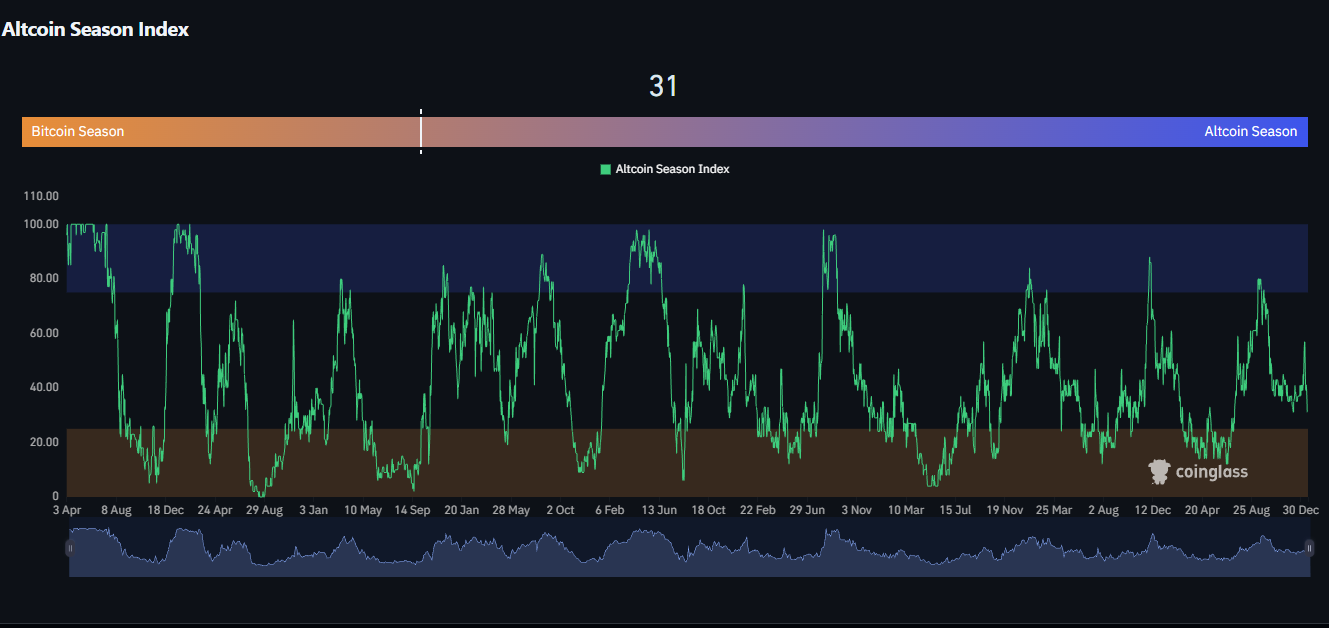Viewport: 1329px width, 628px height.
Task: Click the 29 Jun date axis label
Action: pos(807,510)
